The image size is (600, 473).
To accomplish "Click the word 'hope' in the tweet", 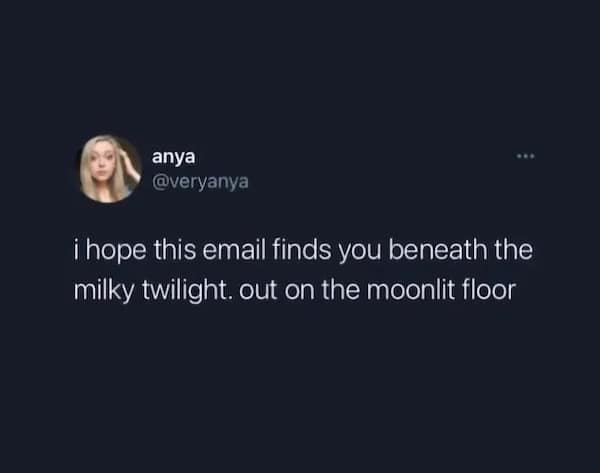I will point(116,251).
